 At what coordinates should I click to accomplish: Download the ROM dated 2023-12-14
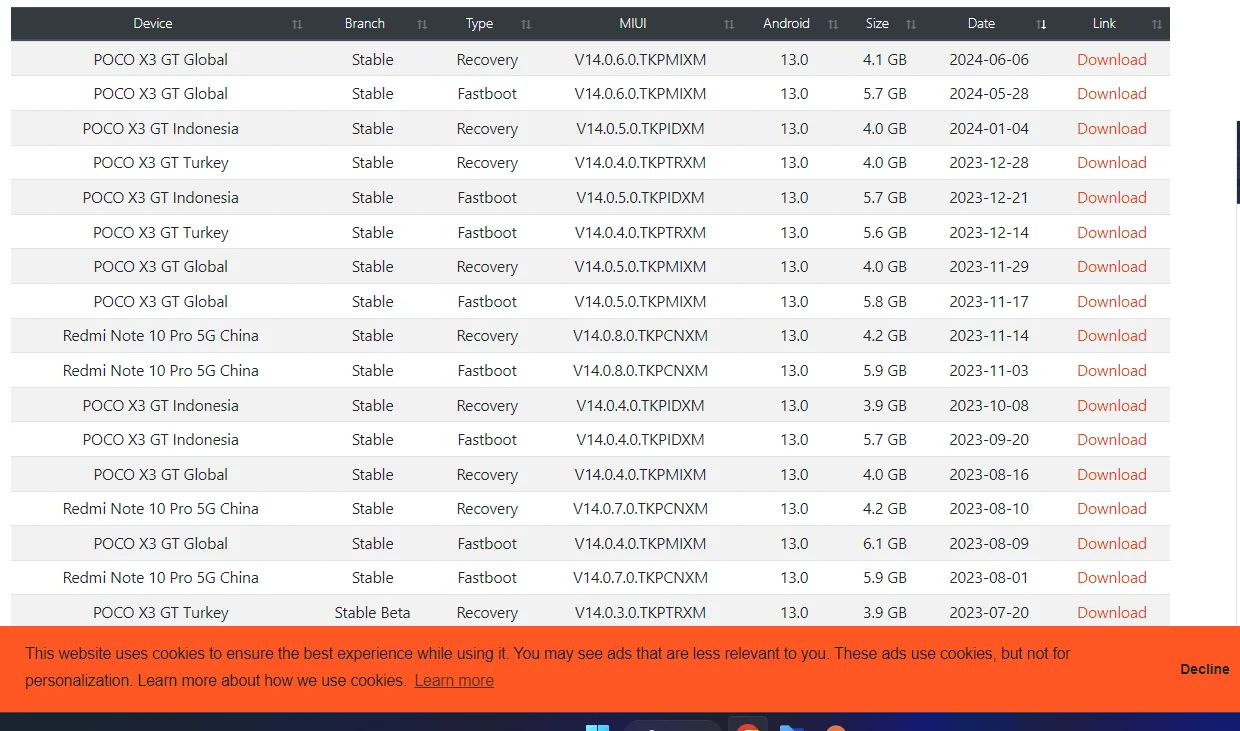click(x=1112, y=232)
